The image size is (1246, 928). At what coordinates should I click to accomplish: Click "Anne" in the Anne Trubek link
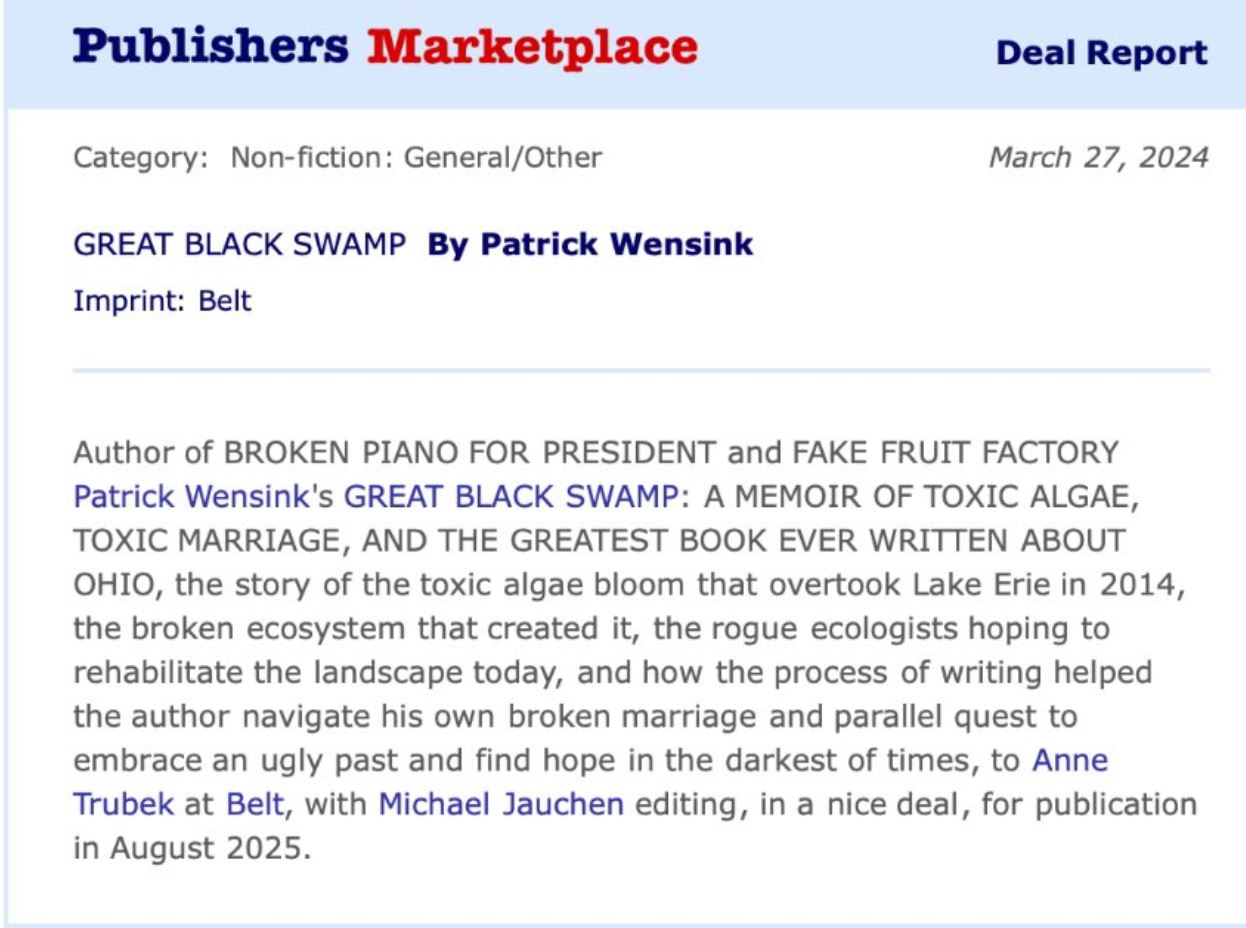[x=1069, y=760]
